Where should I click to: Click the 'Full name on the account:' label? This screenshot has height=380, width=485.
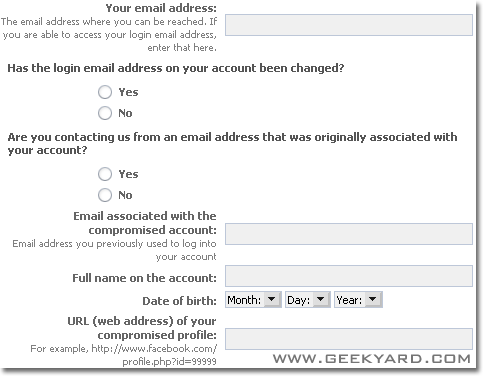coord(144,278)
